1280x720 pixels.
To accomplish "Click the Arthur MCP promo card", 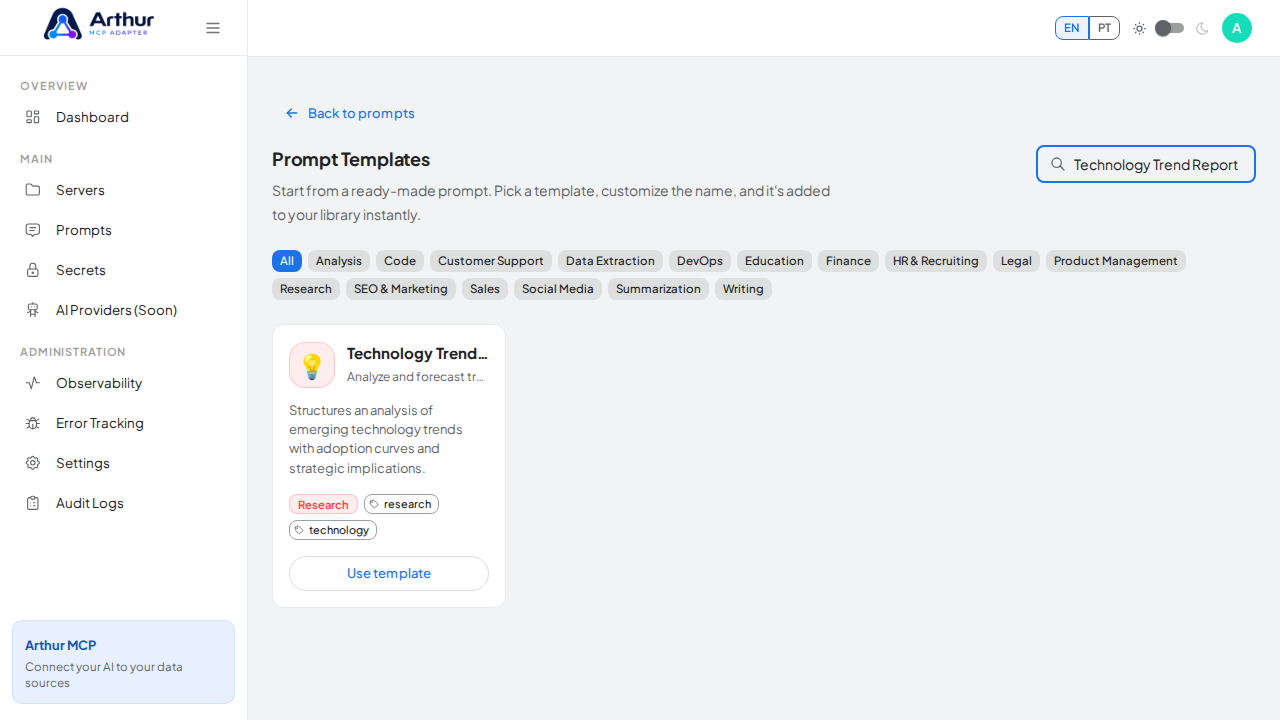I will (123, 662).
